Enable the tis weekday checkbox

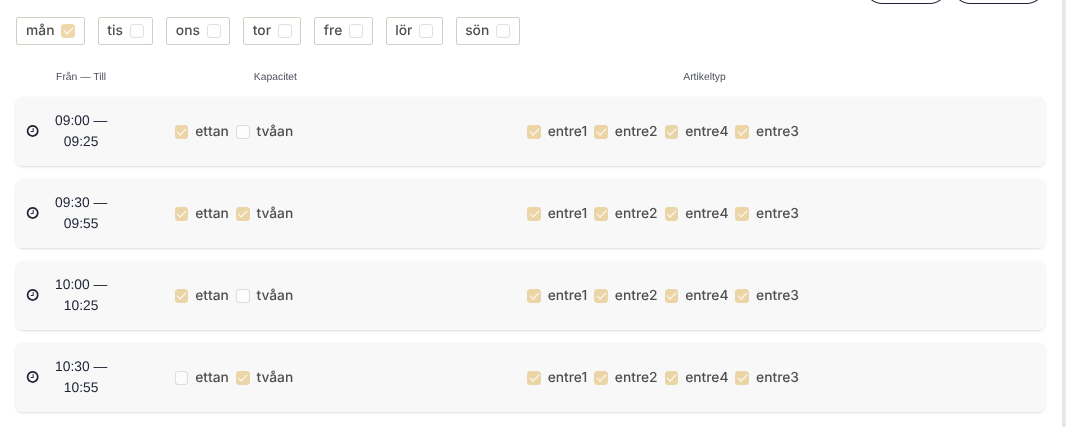(137, 31)
